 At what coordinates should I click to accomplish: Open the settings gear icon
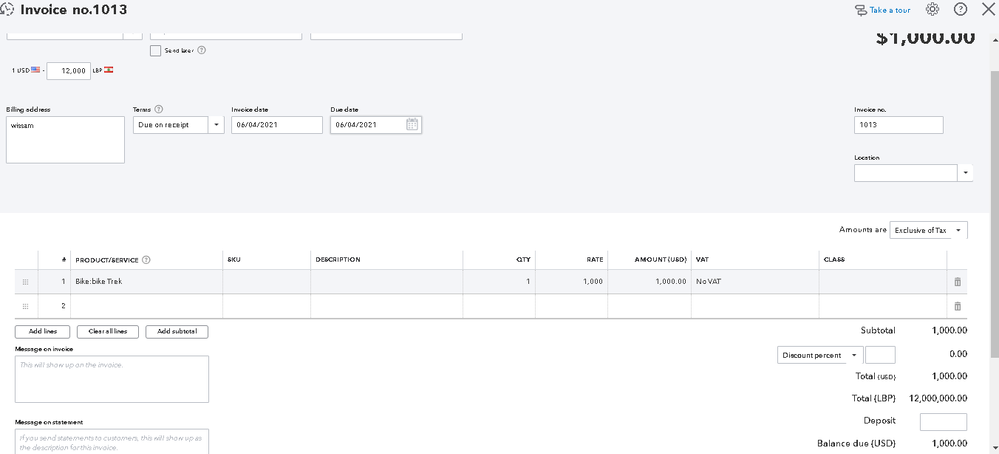(932, 10)
